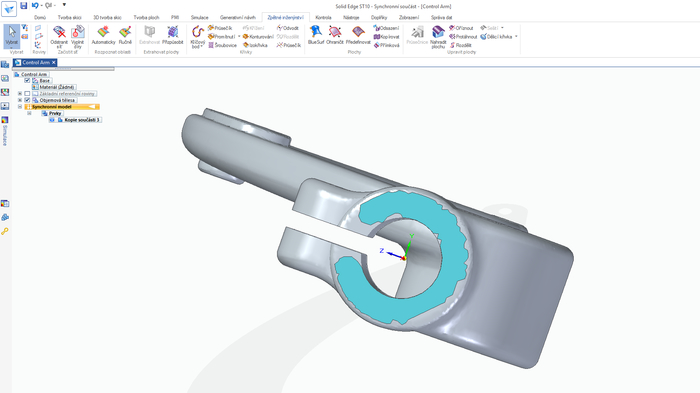Save the document with the floppy icon
This screenshot has width=700, height=393.
(24, 5)
